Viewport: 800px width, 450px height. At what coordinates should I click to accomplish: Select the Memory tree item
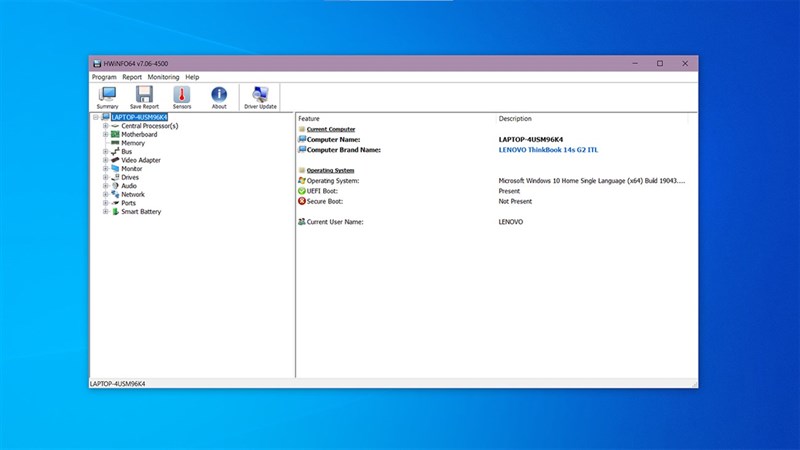133,143
